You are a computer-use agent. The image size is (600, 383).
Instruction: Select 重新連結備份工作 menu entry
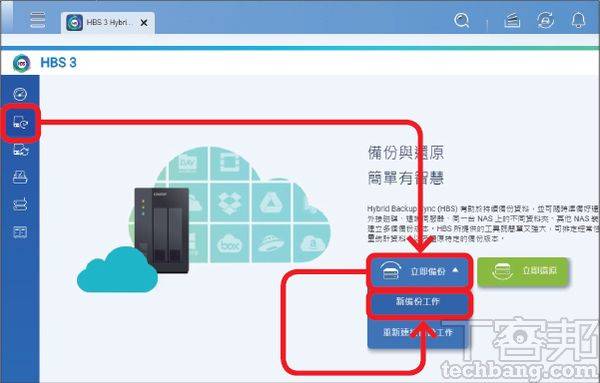418,332
